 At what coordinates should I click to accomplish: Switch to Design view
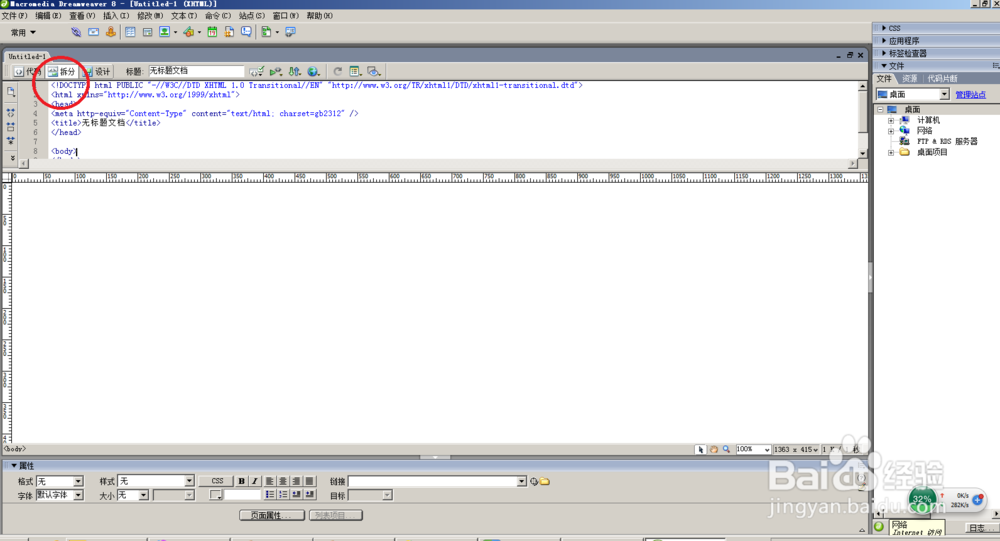pyautogui.click(x=96, y=71)
